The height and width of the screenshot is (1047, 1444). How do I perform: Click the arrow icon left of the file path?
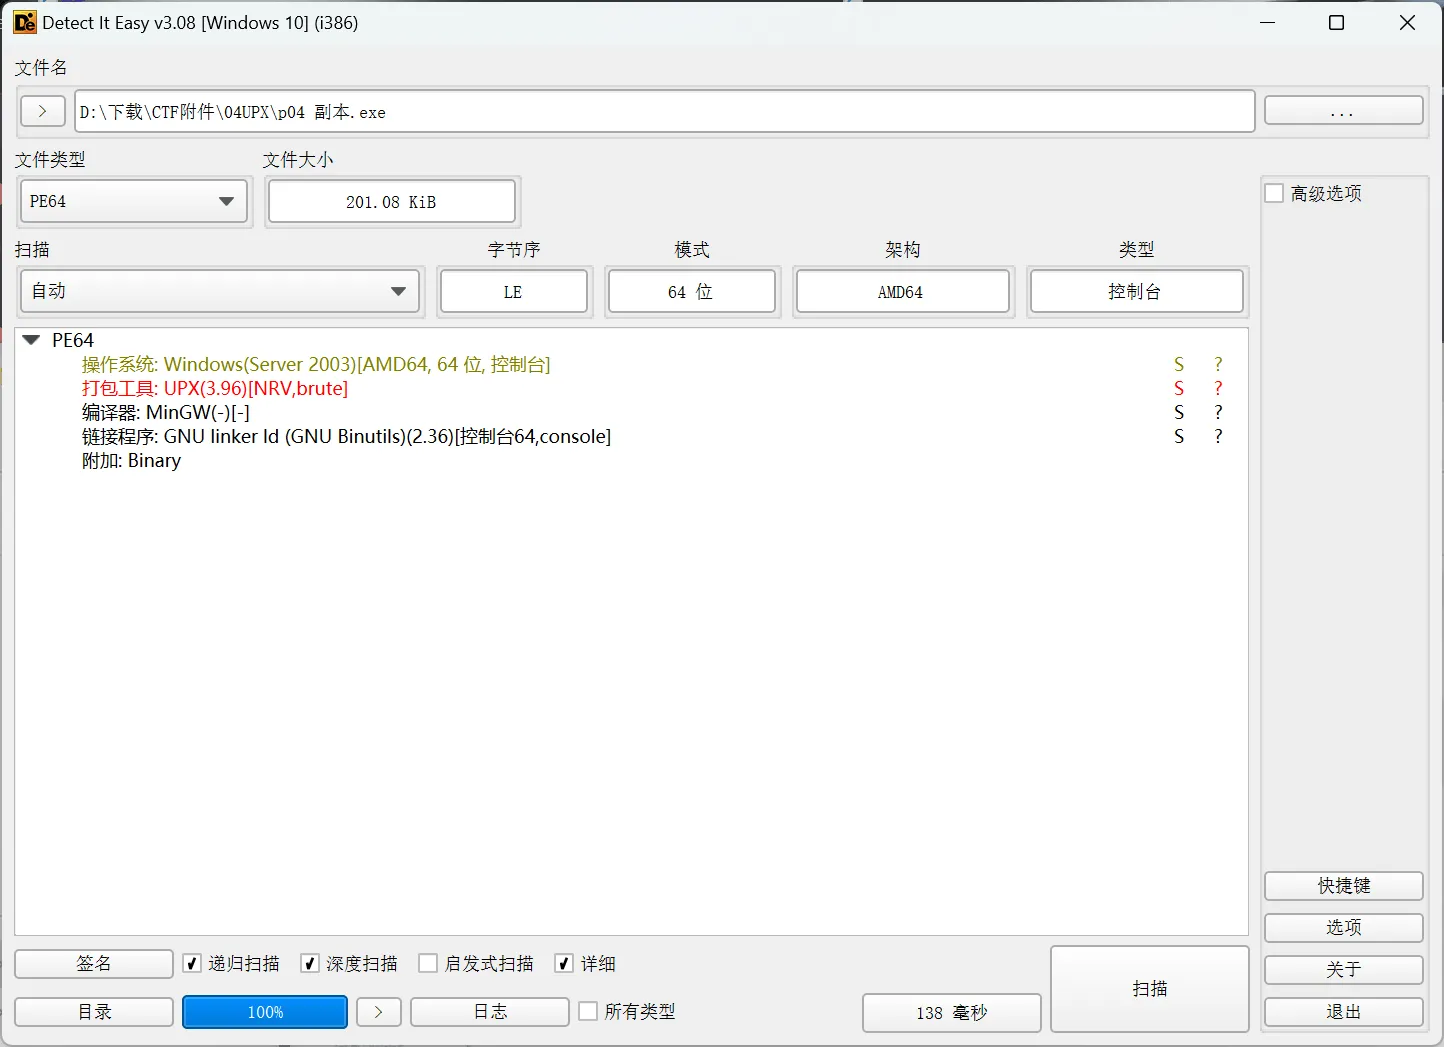pyautogui.click(x=42, y=111)
